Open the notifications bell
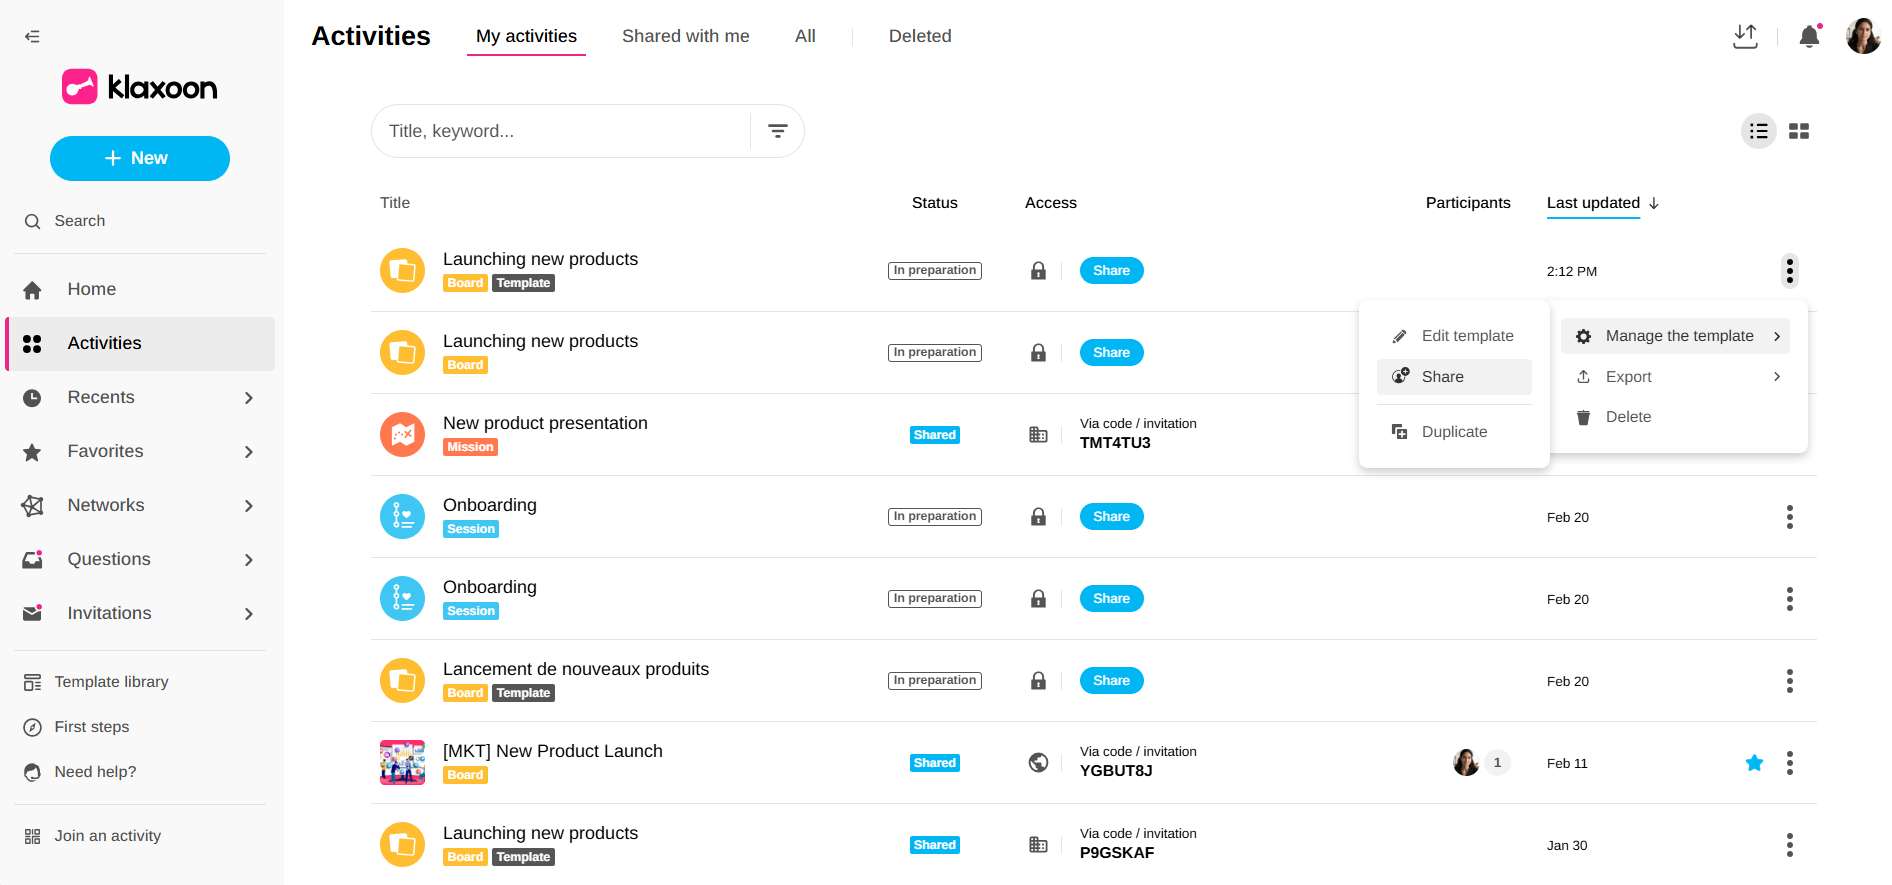This screenshot has height=885, width=1892. (x=1809, y=37)
